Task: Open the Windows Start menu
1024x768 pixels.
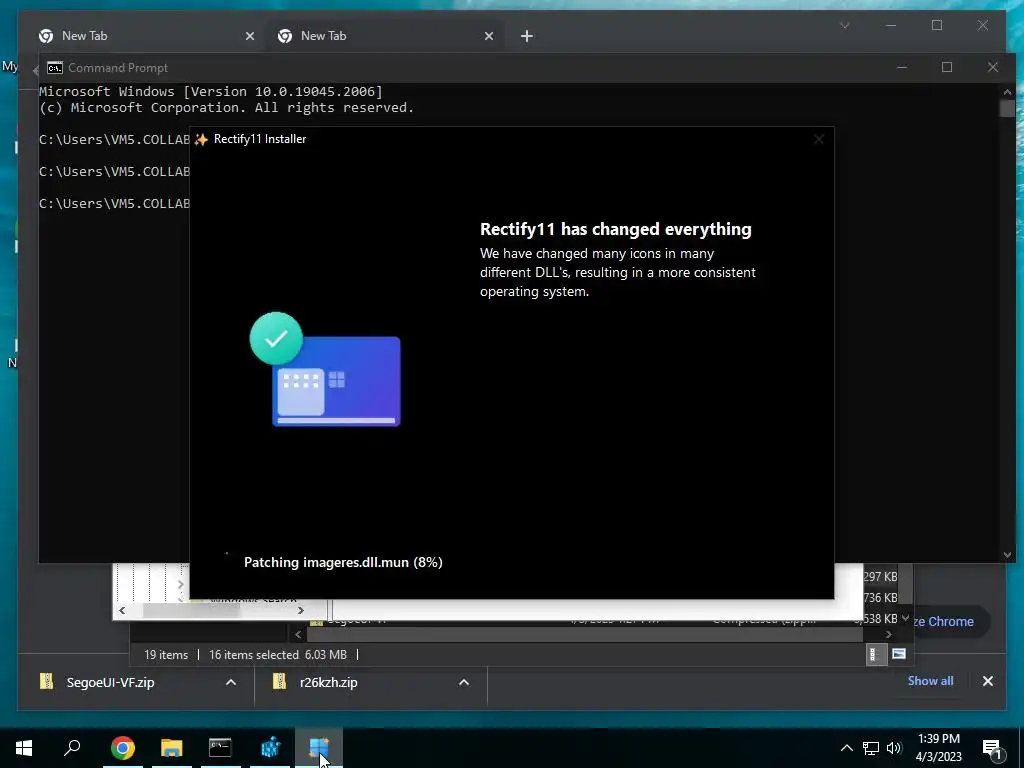Action: [x=24, y=748]
